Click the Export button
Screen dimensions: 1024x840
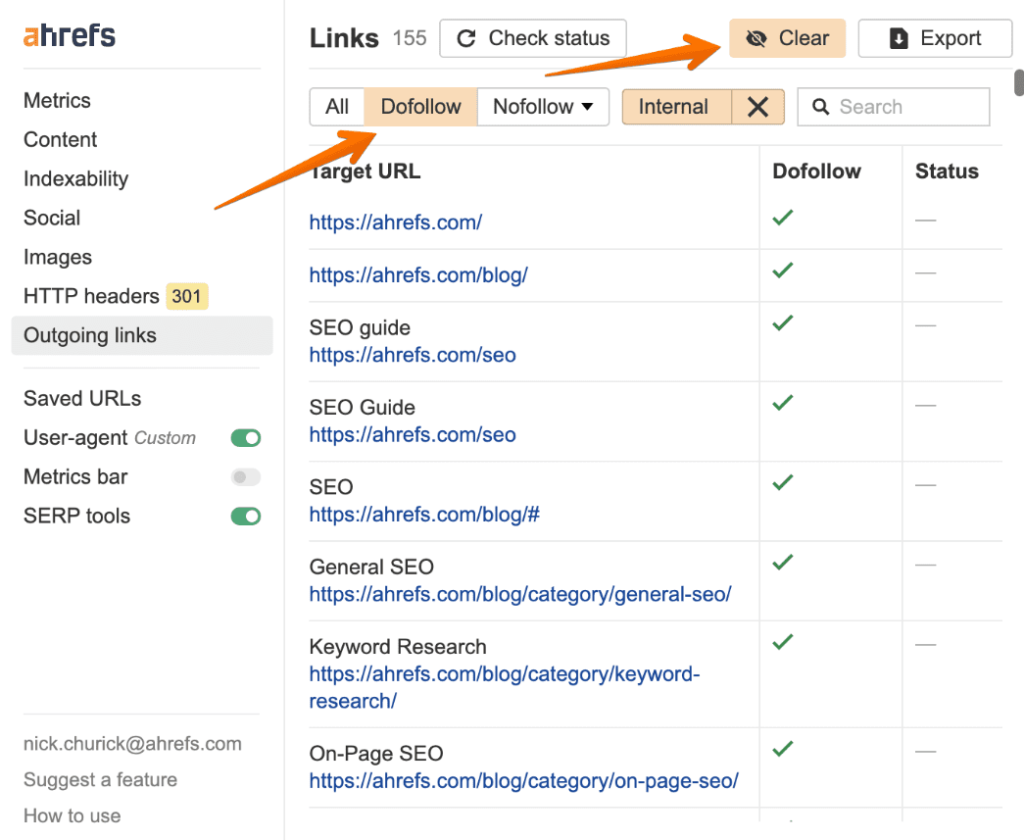coord(935,39)
